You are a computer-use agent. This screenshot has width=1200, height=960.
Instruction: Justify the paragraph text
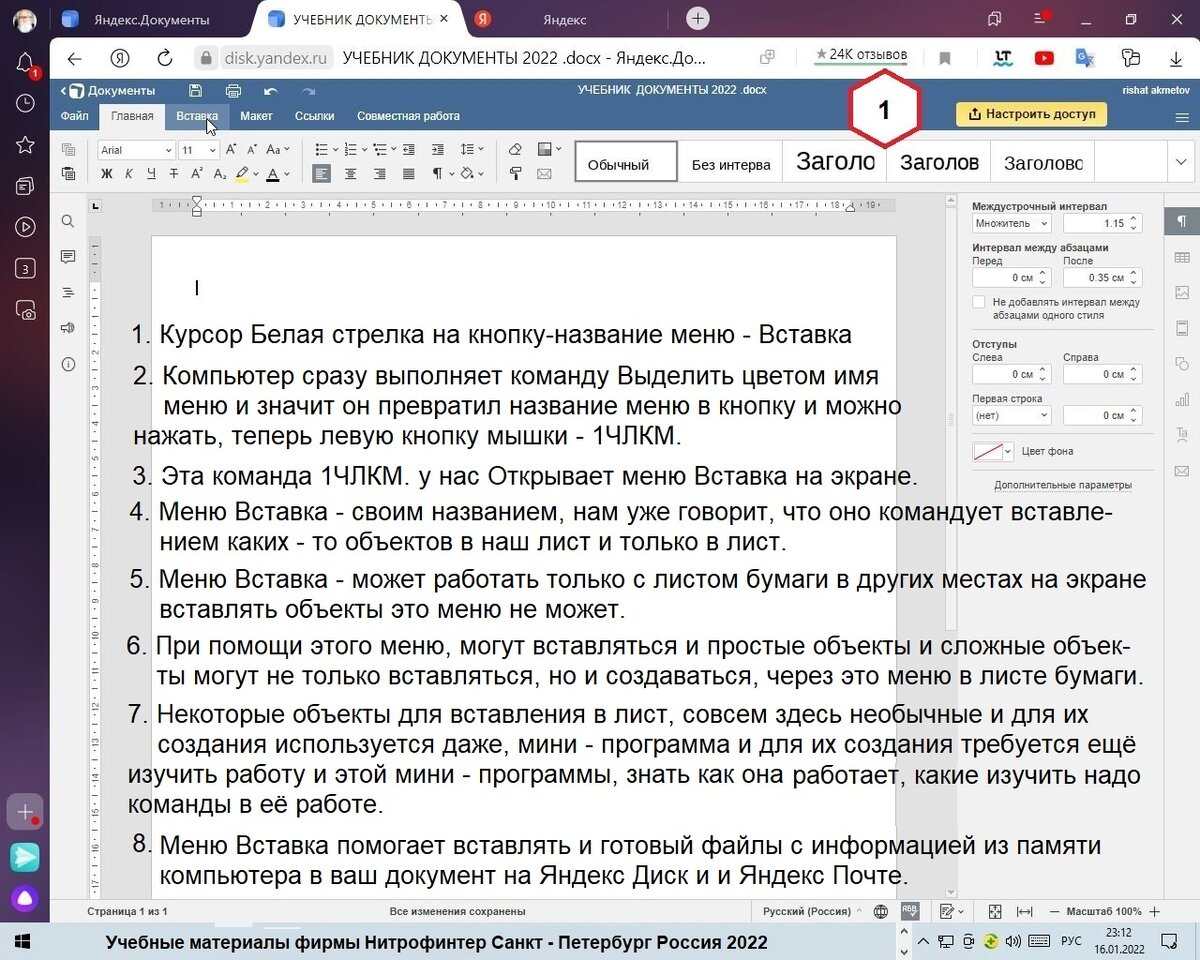click(x=408, y=174)
